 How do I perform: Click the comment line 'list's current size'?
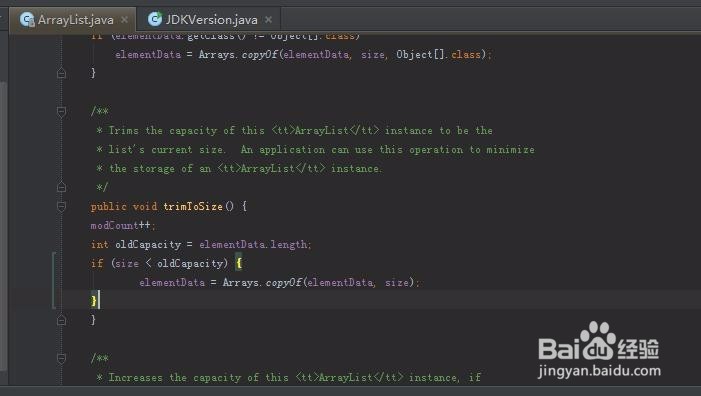(315, 150)
